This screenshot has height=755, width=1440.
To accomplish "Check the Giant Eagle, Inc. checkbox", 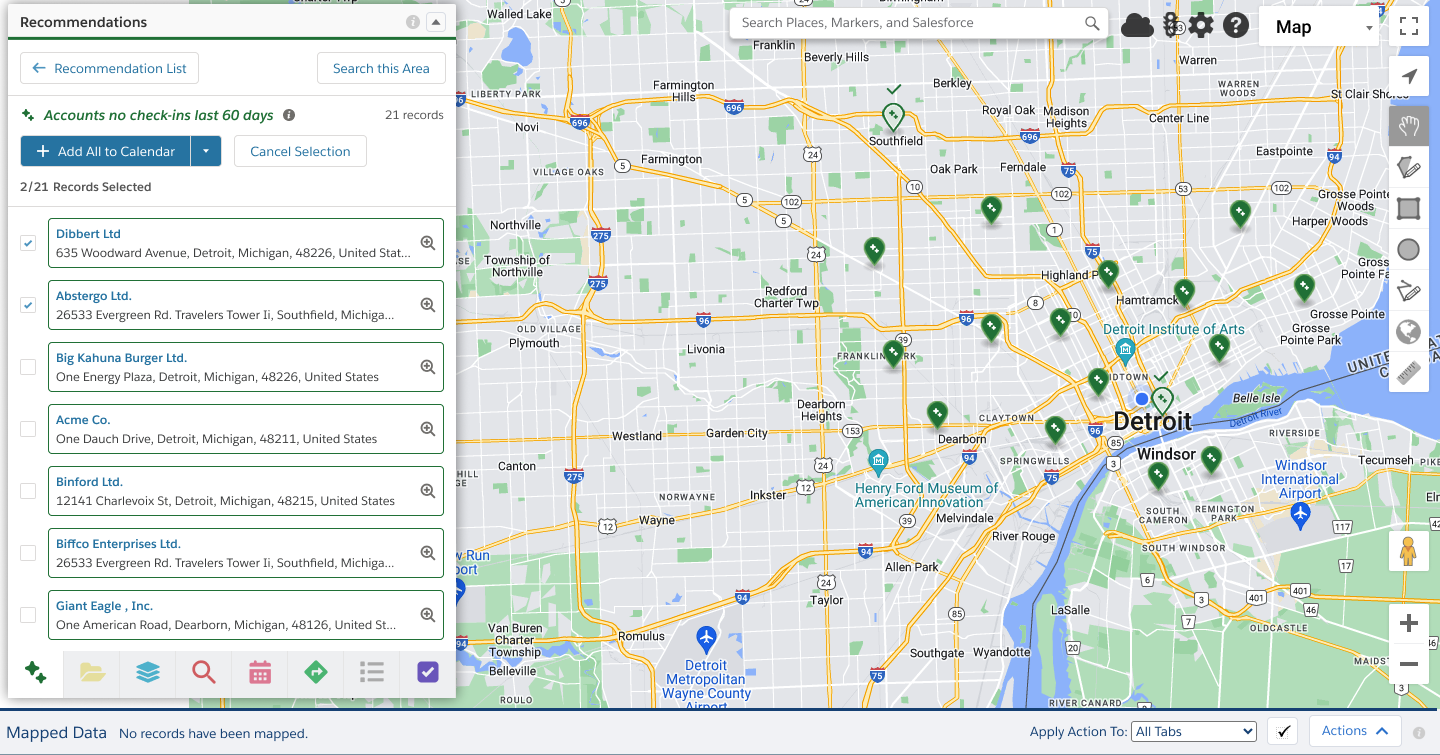I will (28, 615).
